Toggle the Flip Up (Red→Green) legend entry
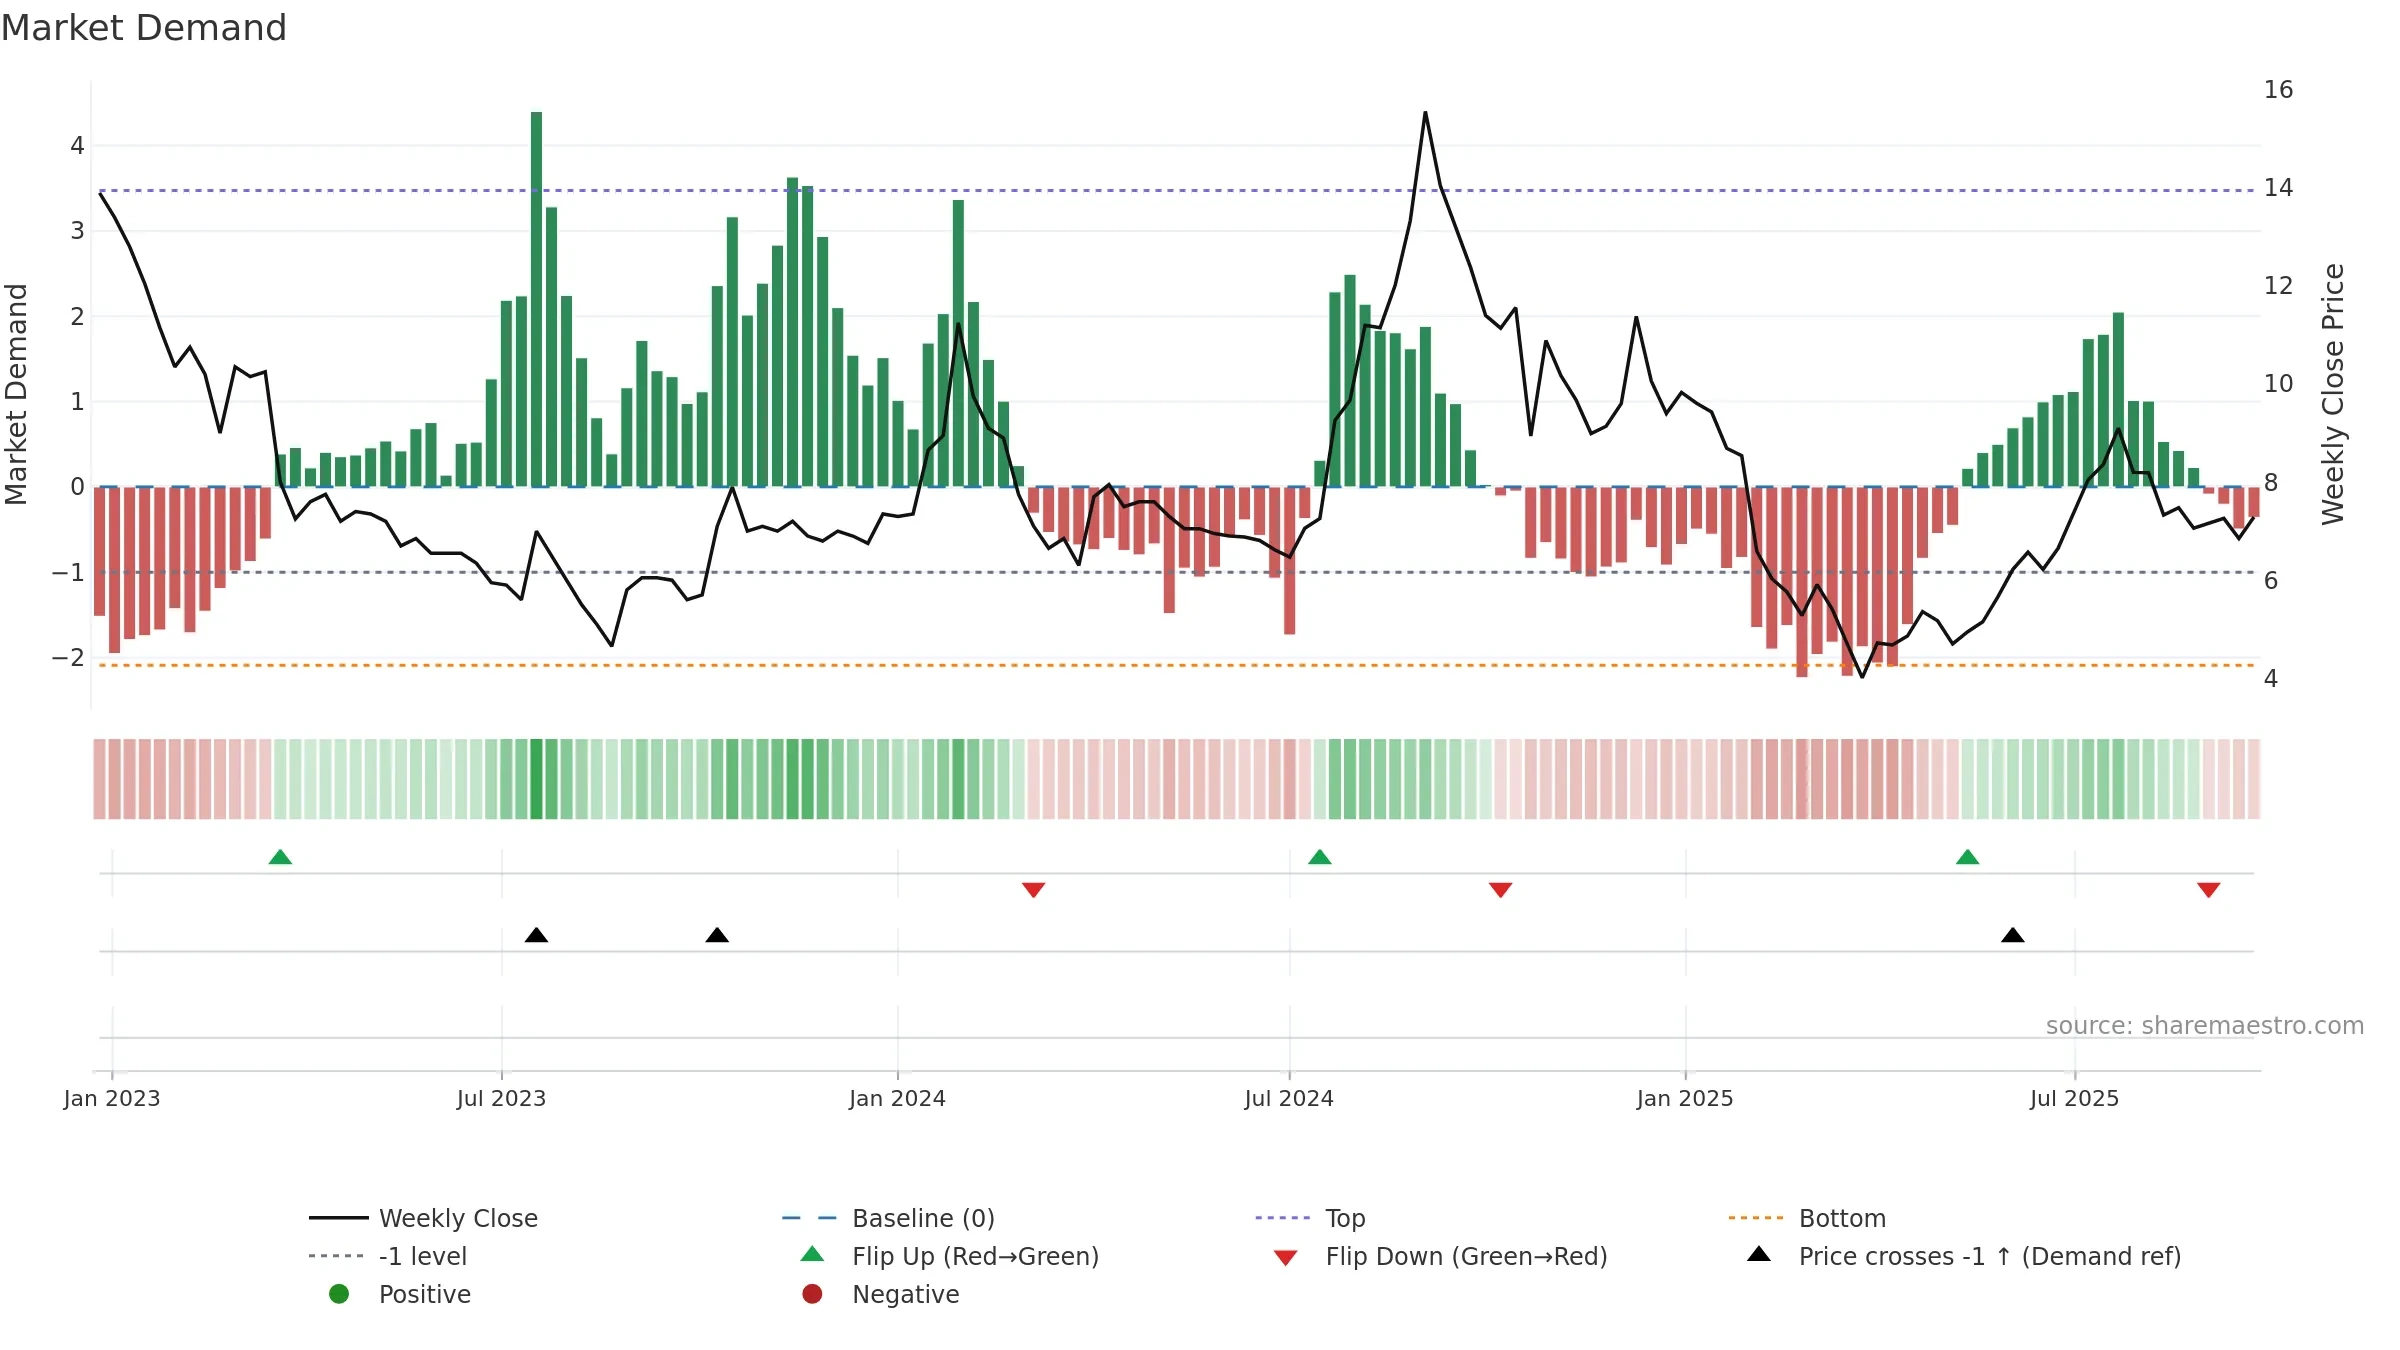 (x=950, y=1256)
